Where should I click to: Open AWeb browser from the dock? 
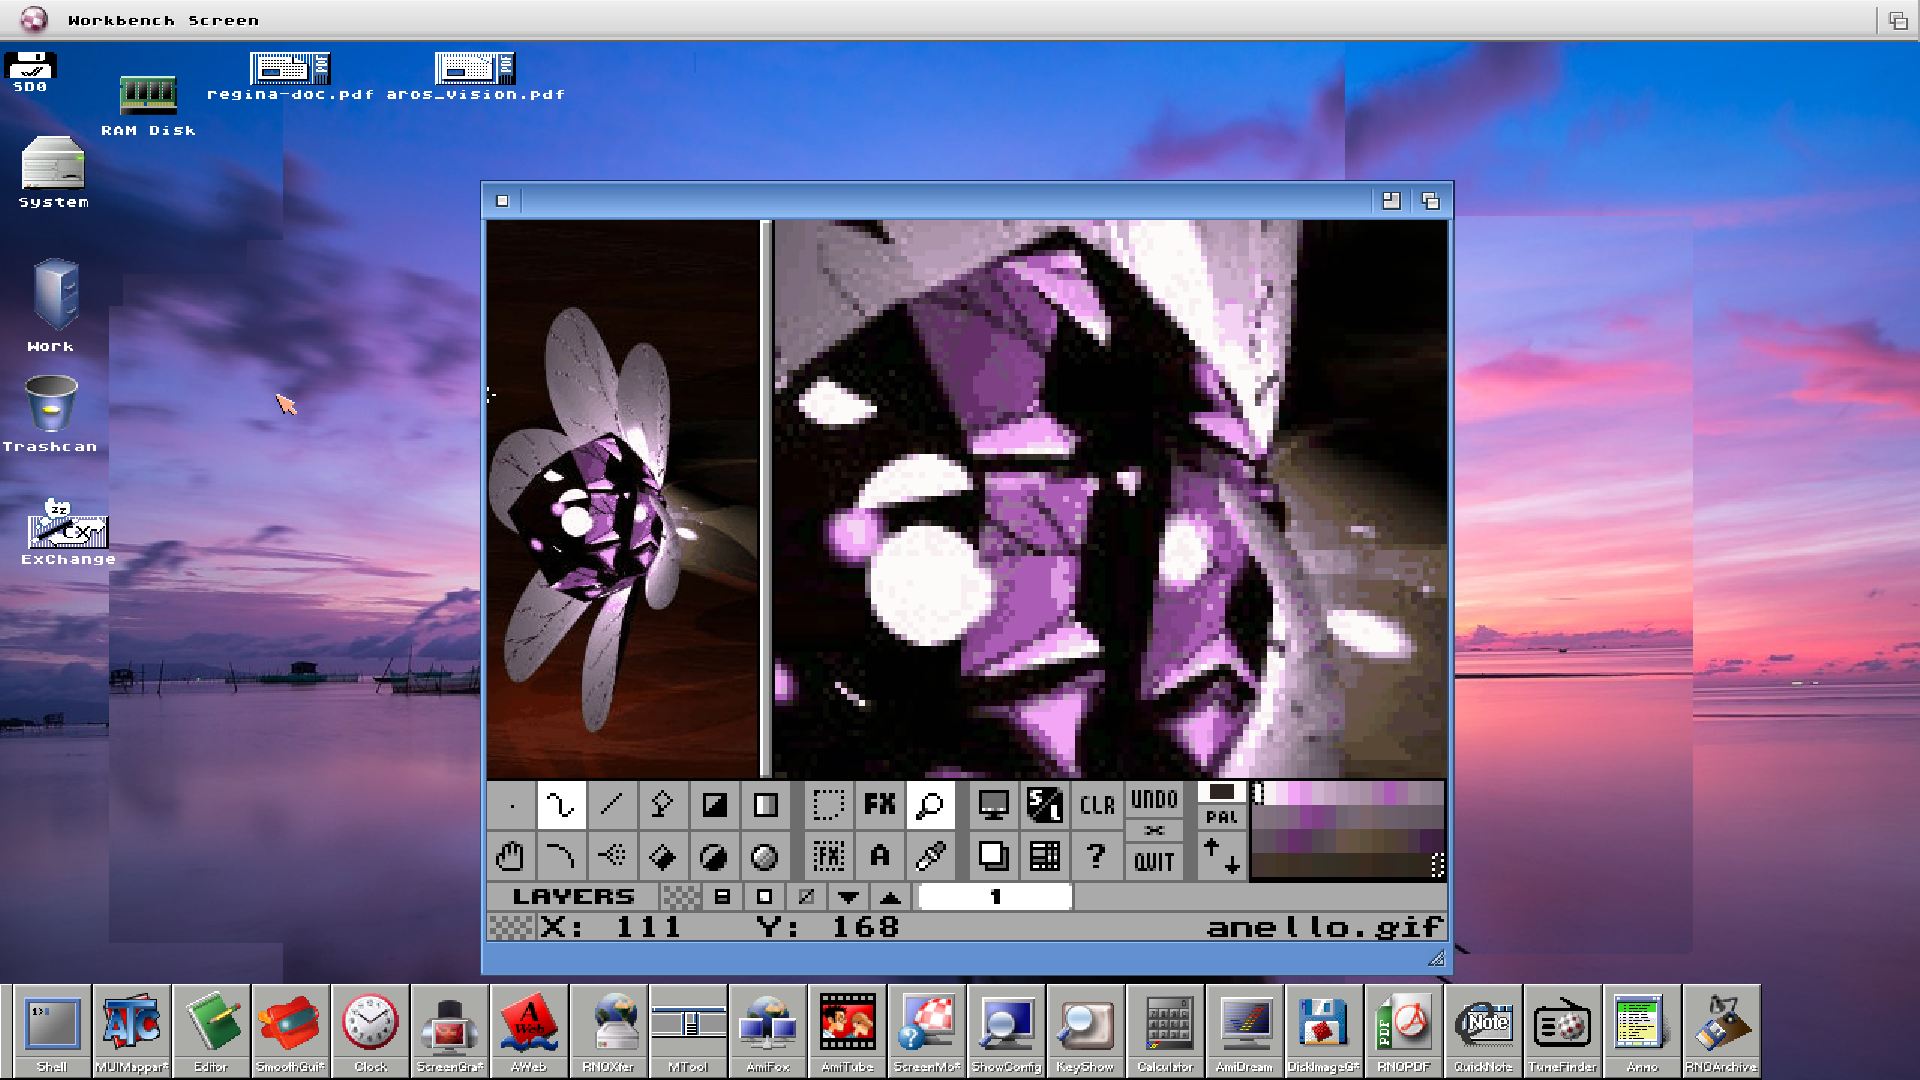point(529,1025)
